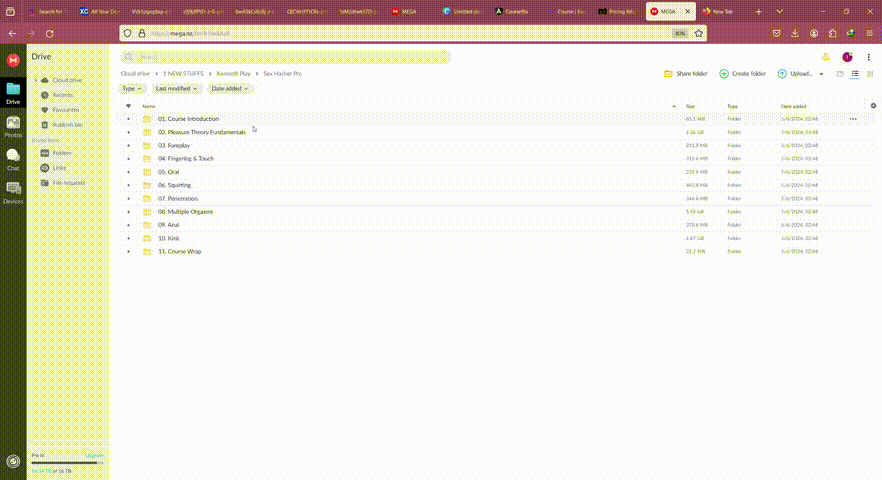Viewport: 882px width, 480px height.
Task: Select the 02. Pleasure Theory Fundamentals folder
Action: tap(201, 132)
